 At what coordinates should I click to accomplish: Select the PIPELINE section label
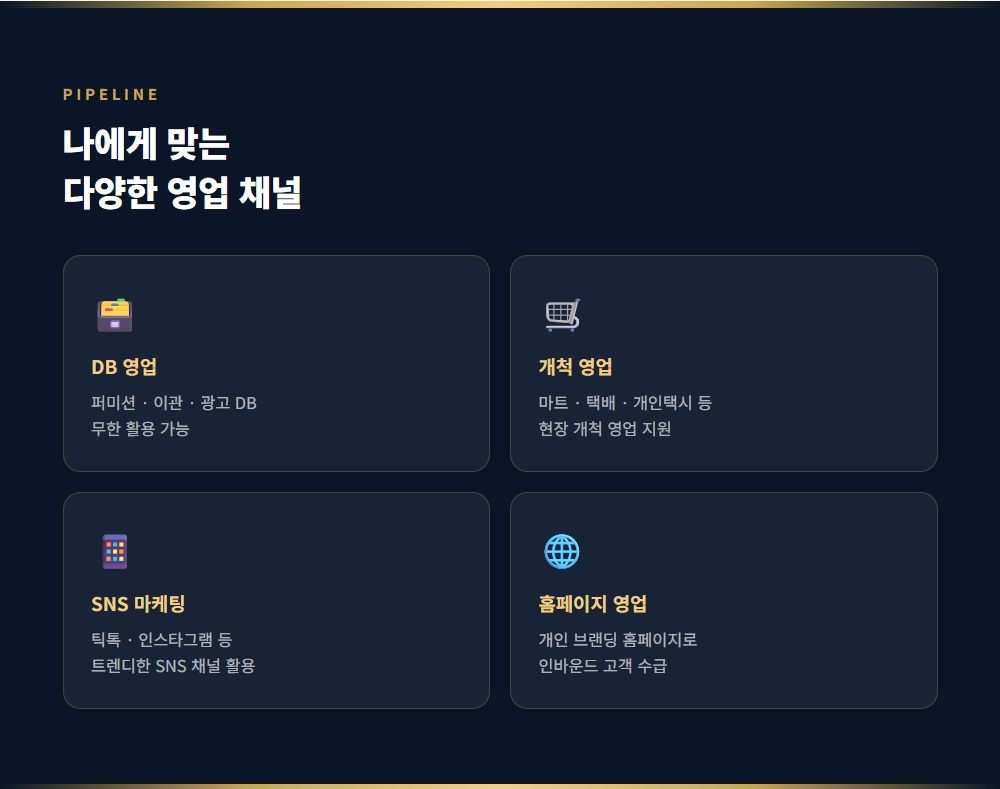coord(110,94)
